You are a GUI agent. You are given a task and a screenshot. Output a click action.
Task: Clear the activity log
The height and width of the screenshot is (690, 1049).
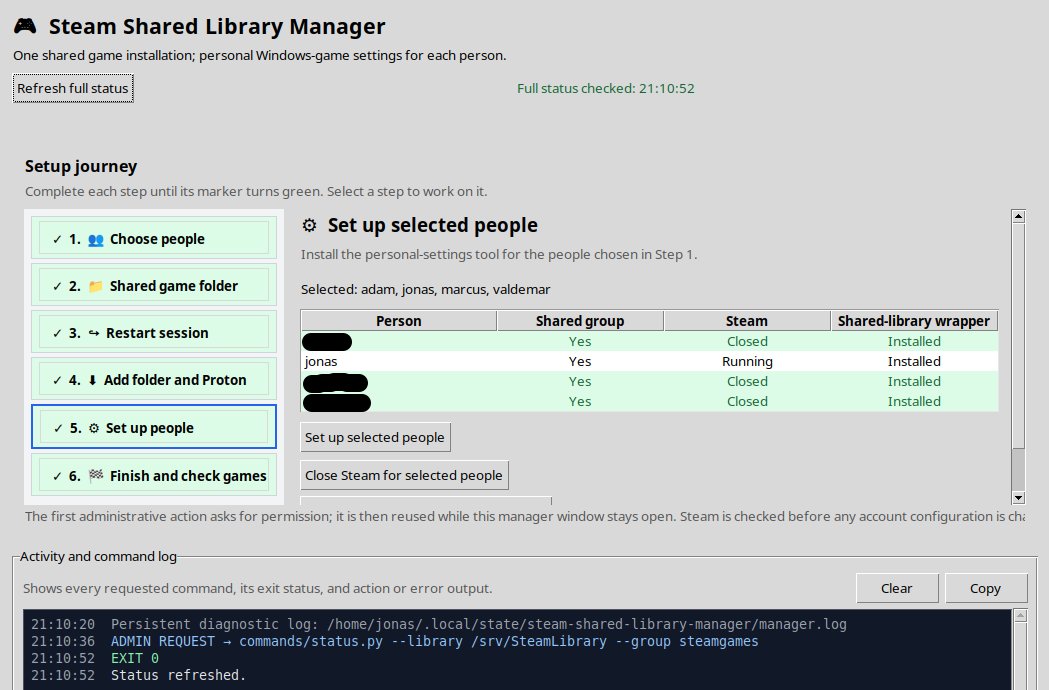896,588
